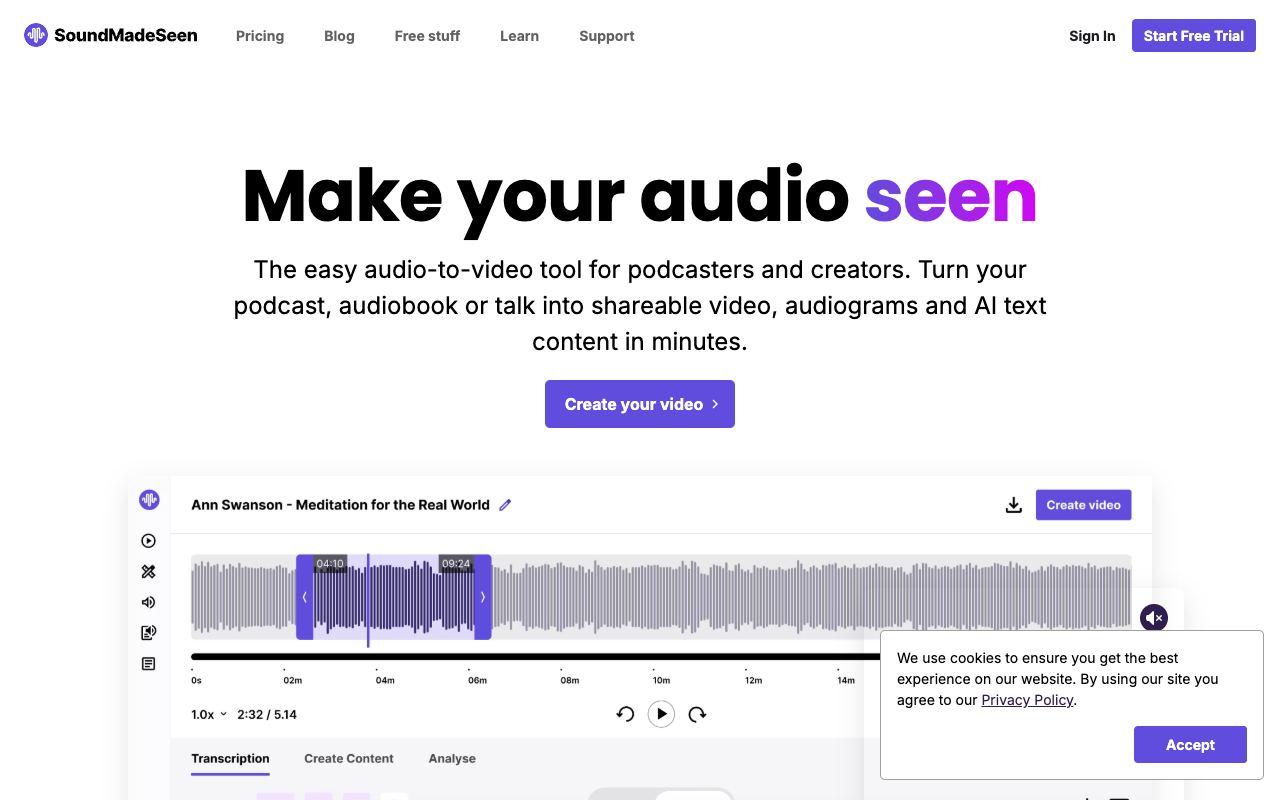Click the Sign In link
The width and height of the screenshot is (1280, 800).
pyautogui.click(x=1092, y=36)
